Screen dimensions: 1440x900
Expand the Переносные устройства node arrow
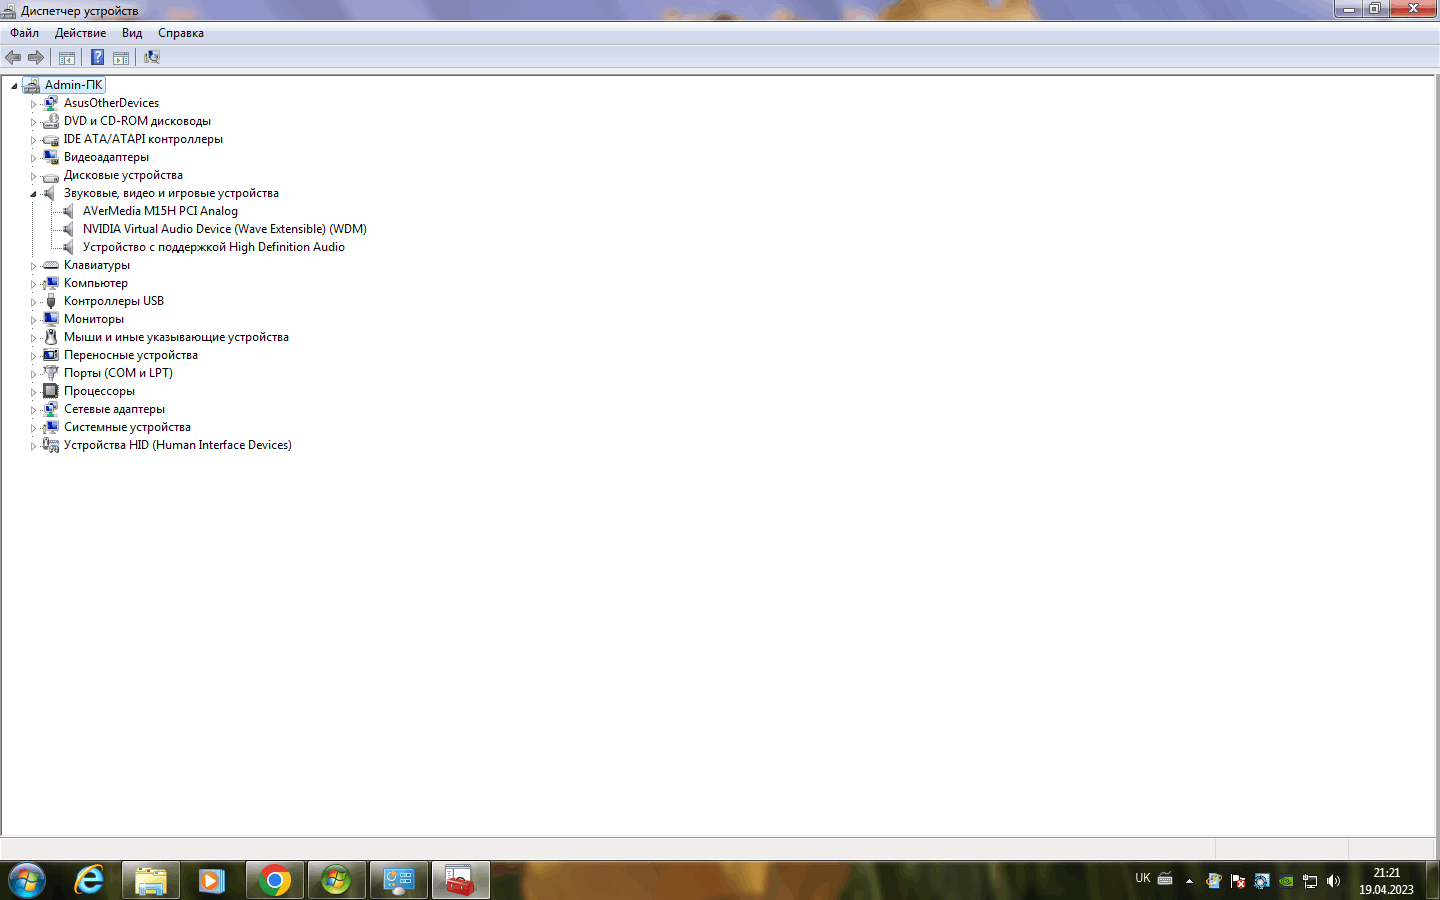(33, 356)
